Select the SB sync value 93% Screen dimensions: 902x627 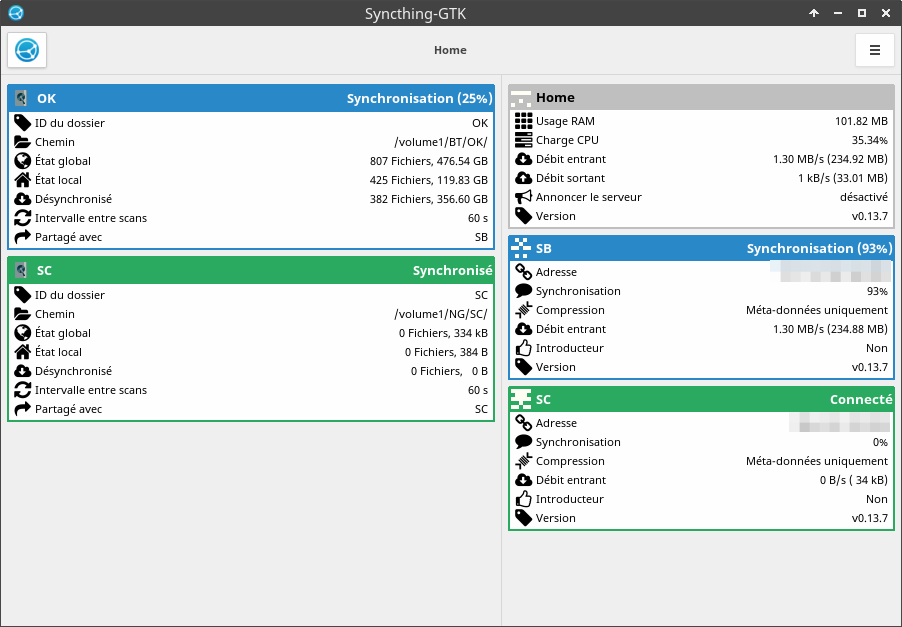point(877,291)
